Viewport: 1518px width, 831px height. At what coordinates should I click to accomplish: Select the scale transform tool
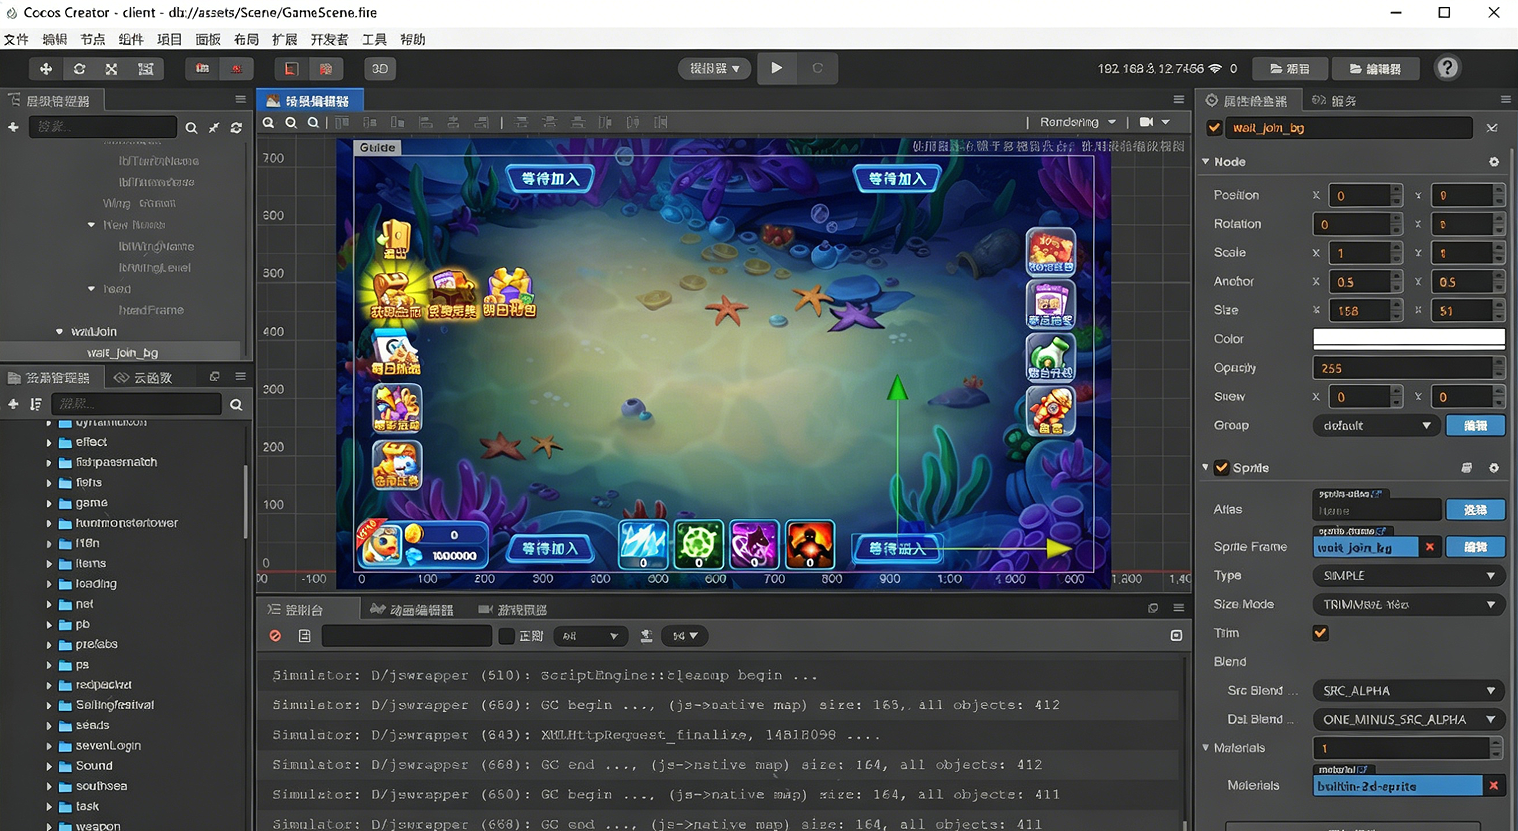pyautogui.click(x=112, y=69)
